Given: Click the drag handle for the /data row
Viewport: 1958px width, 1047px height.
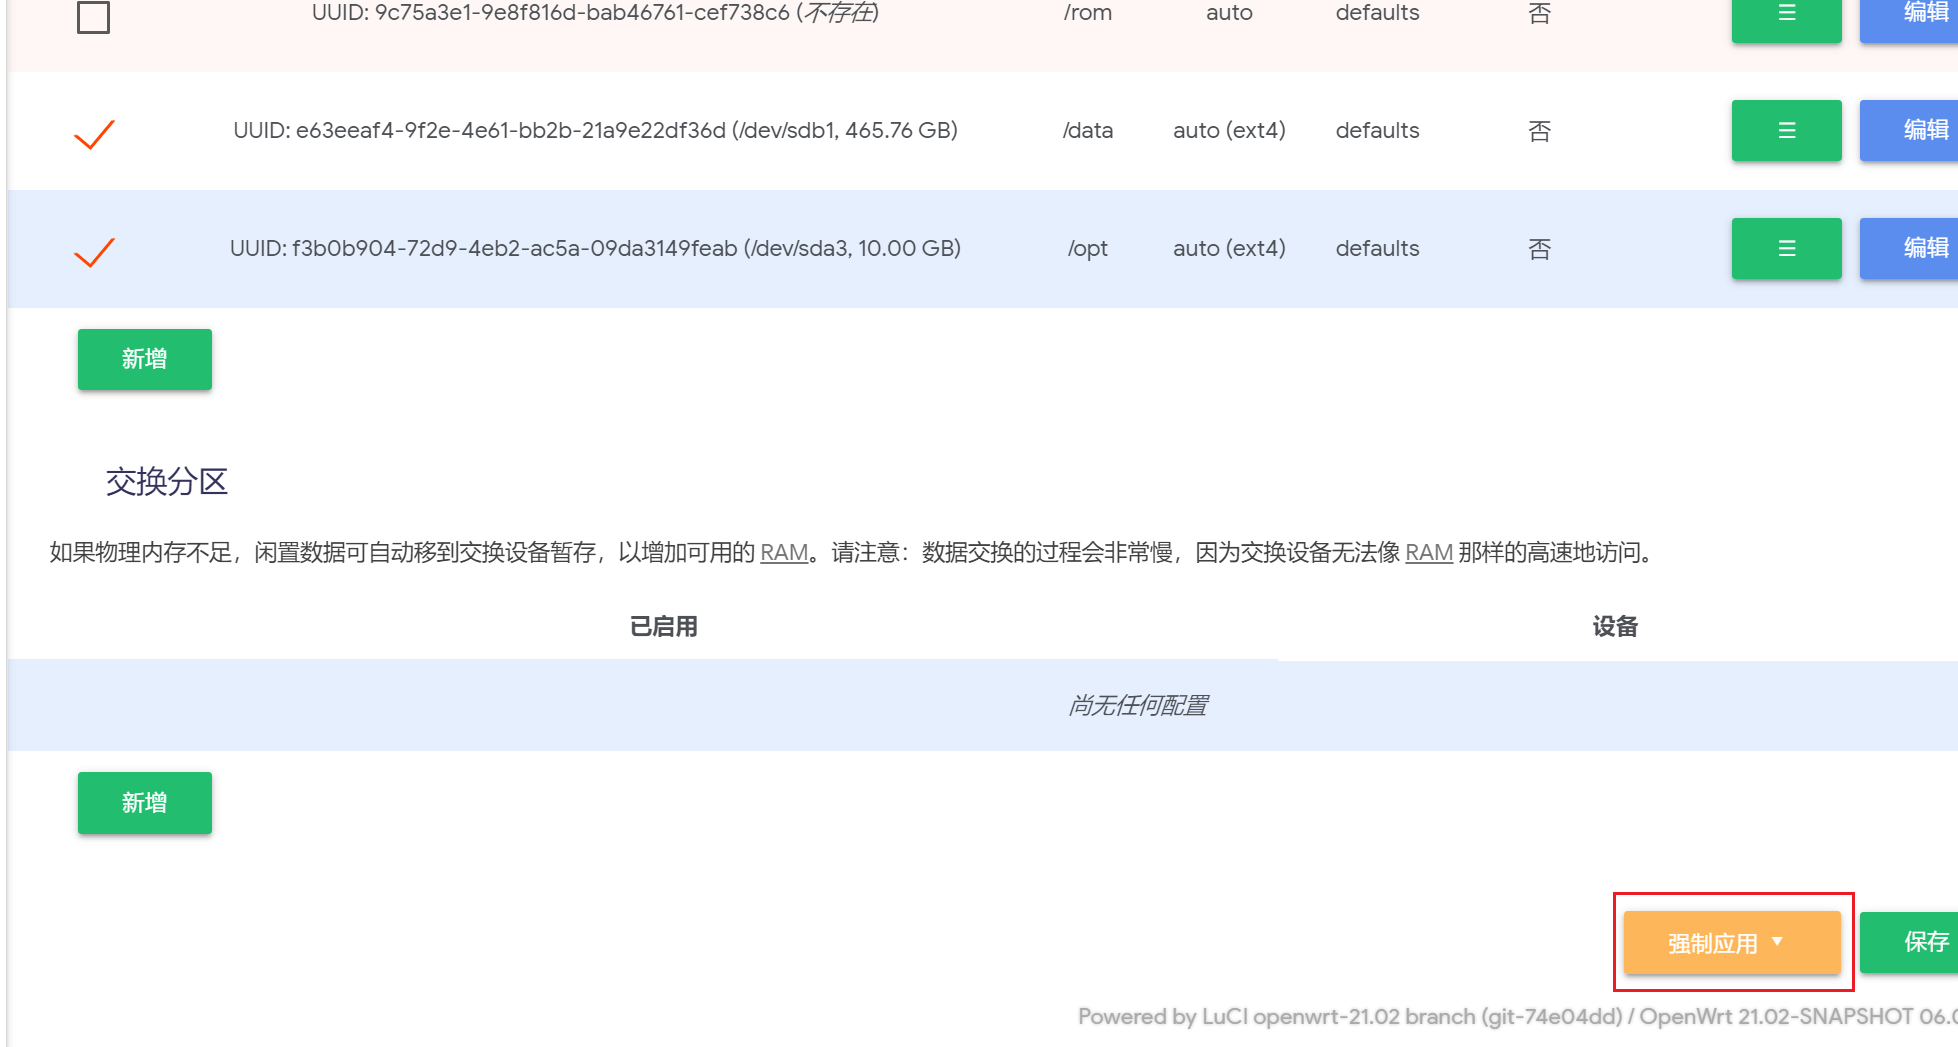Looking at the screenshot, I should click(x=1786, y=130).
